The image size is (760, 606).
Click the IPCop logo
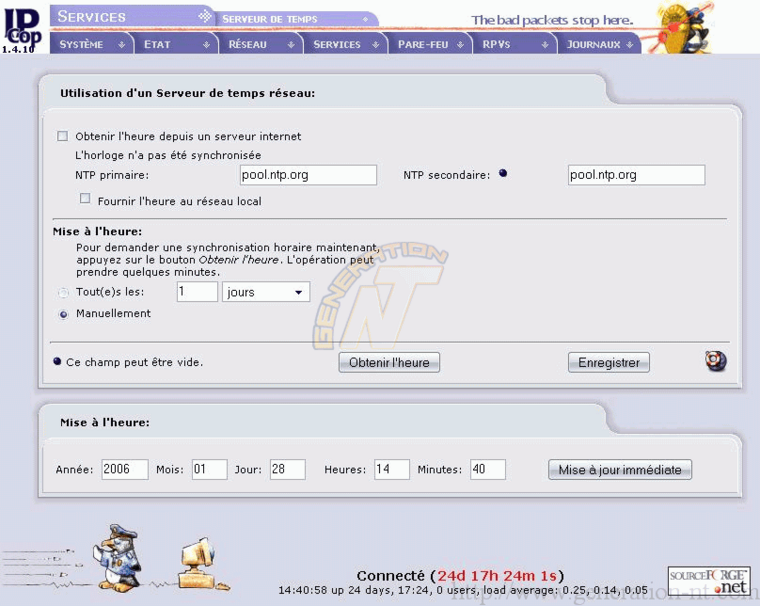pos(23,29)
